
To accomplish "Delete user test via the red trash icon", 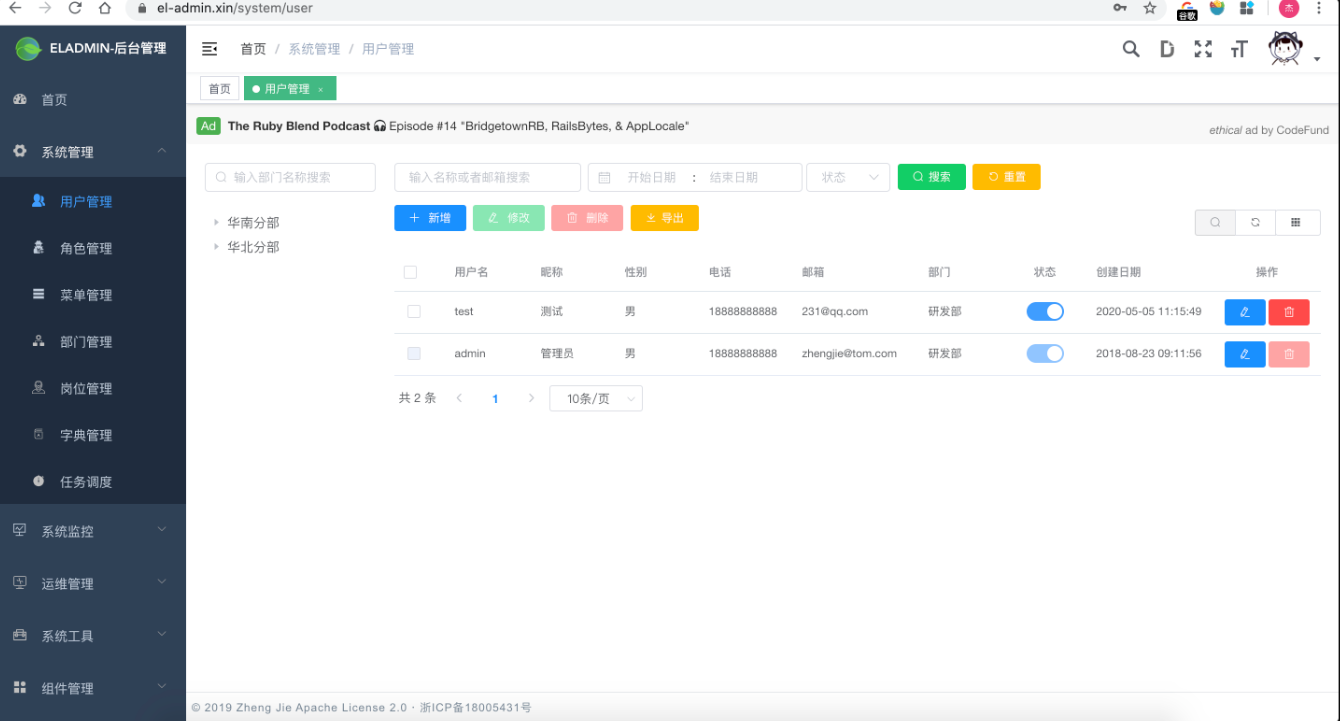I will (x=1288, y=311).
